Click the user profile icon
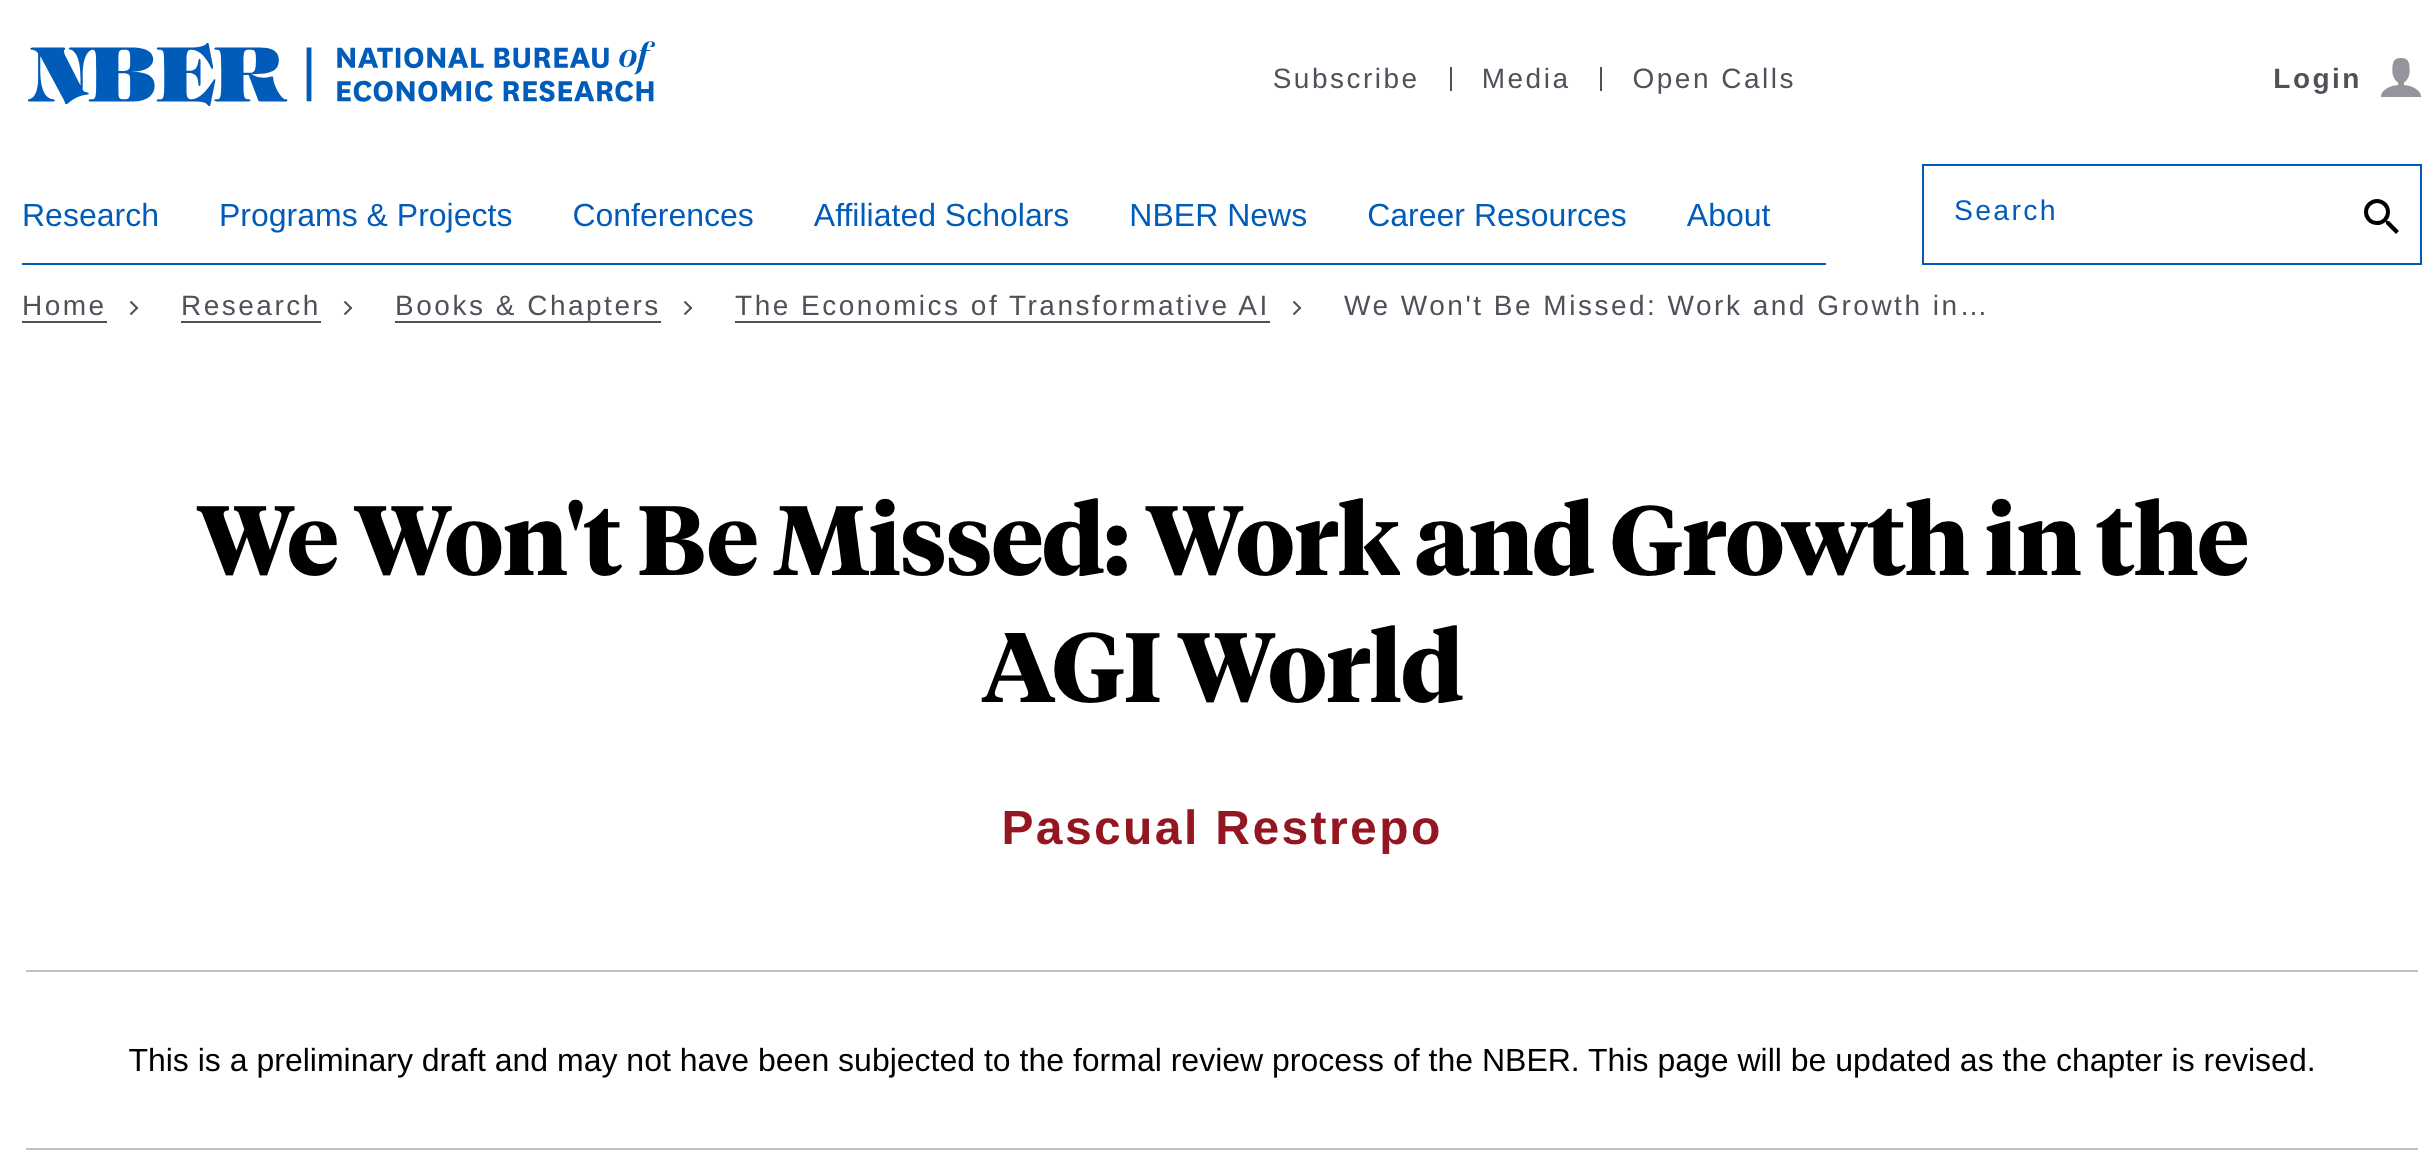This screenshot has width=2426, height=1158. pyautogui.click(x=2400, y=78)
